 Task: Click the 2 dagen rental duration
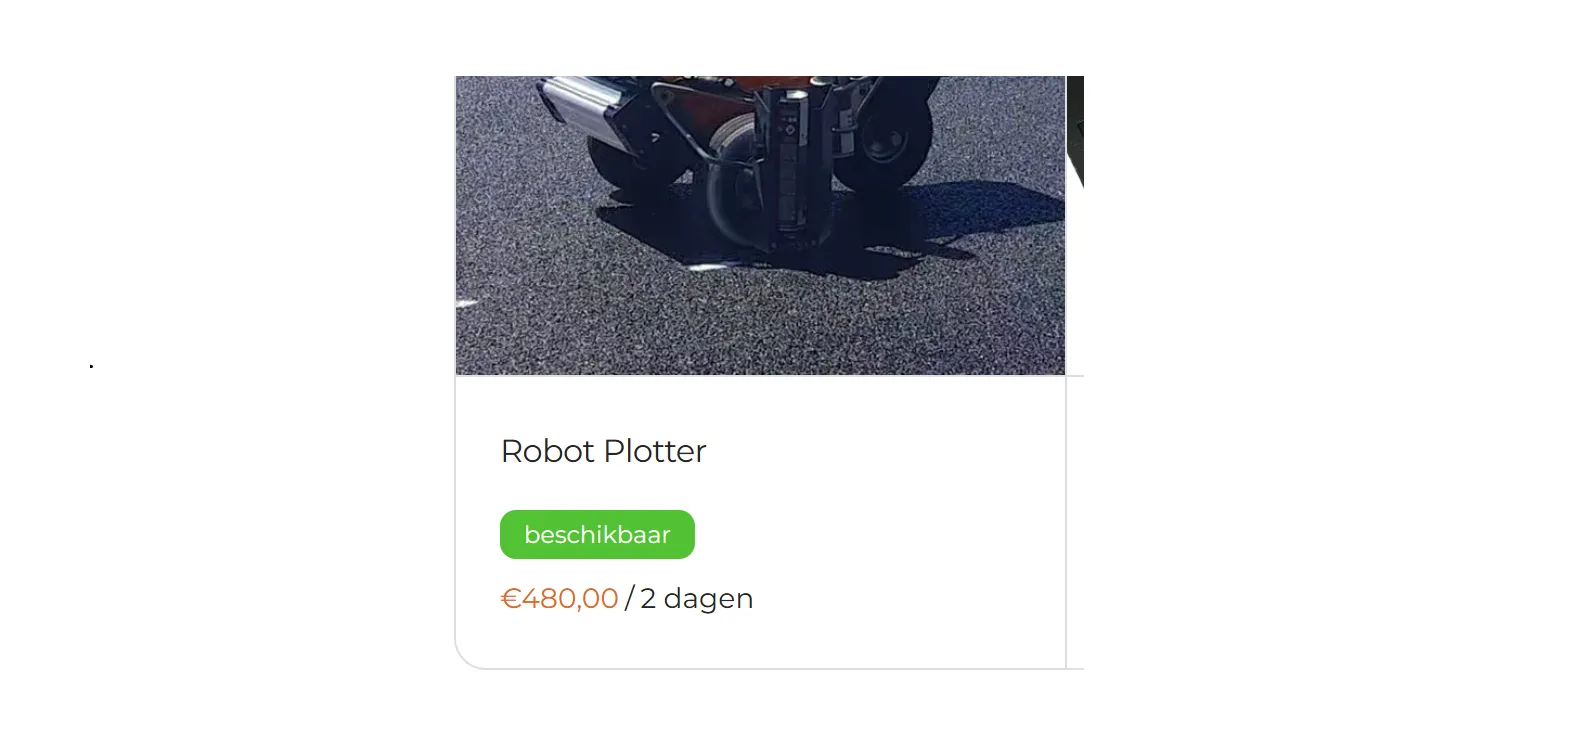tap(696, 598)
